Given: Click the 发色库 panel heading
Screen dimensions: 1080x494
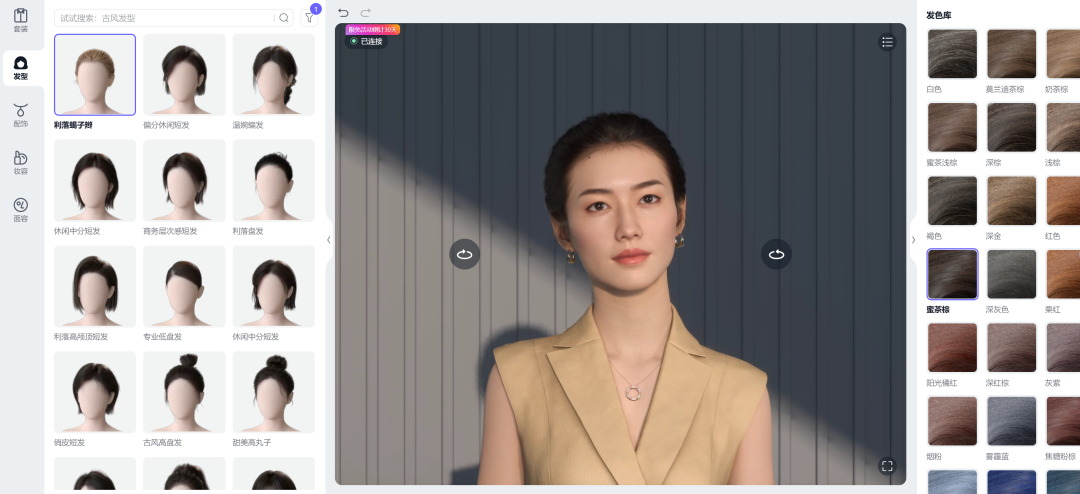Looking at the screenshot, I should click(x=939, y=15).
